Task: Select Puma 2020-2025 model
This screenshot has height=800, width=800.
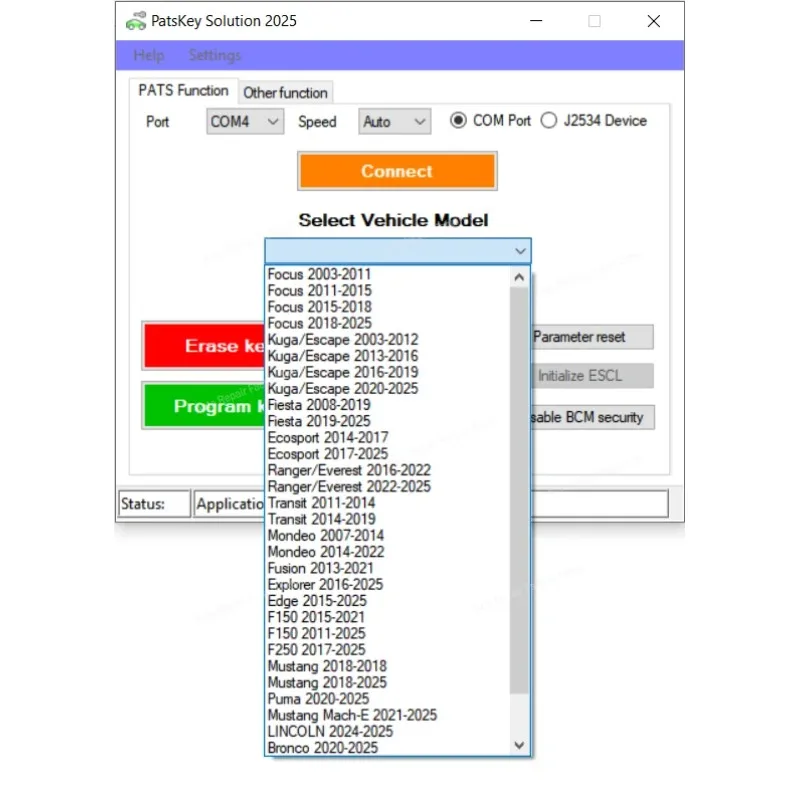Action: 388,699
